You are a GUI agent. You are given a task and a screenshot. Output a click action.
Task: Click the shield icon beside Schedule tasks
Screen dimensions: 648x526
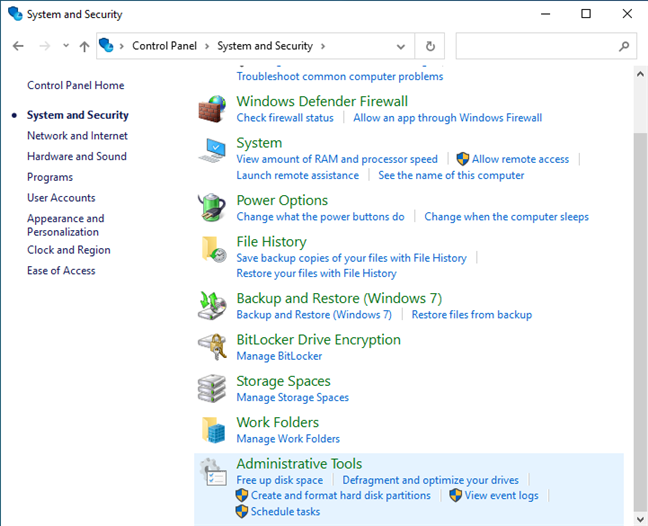[242, 512]
